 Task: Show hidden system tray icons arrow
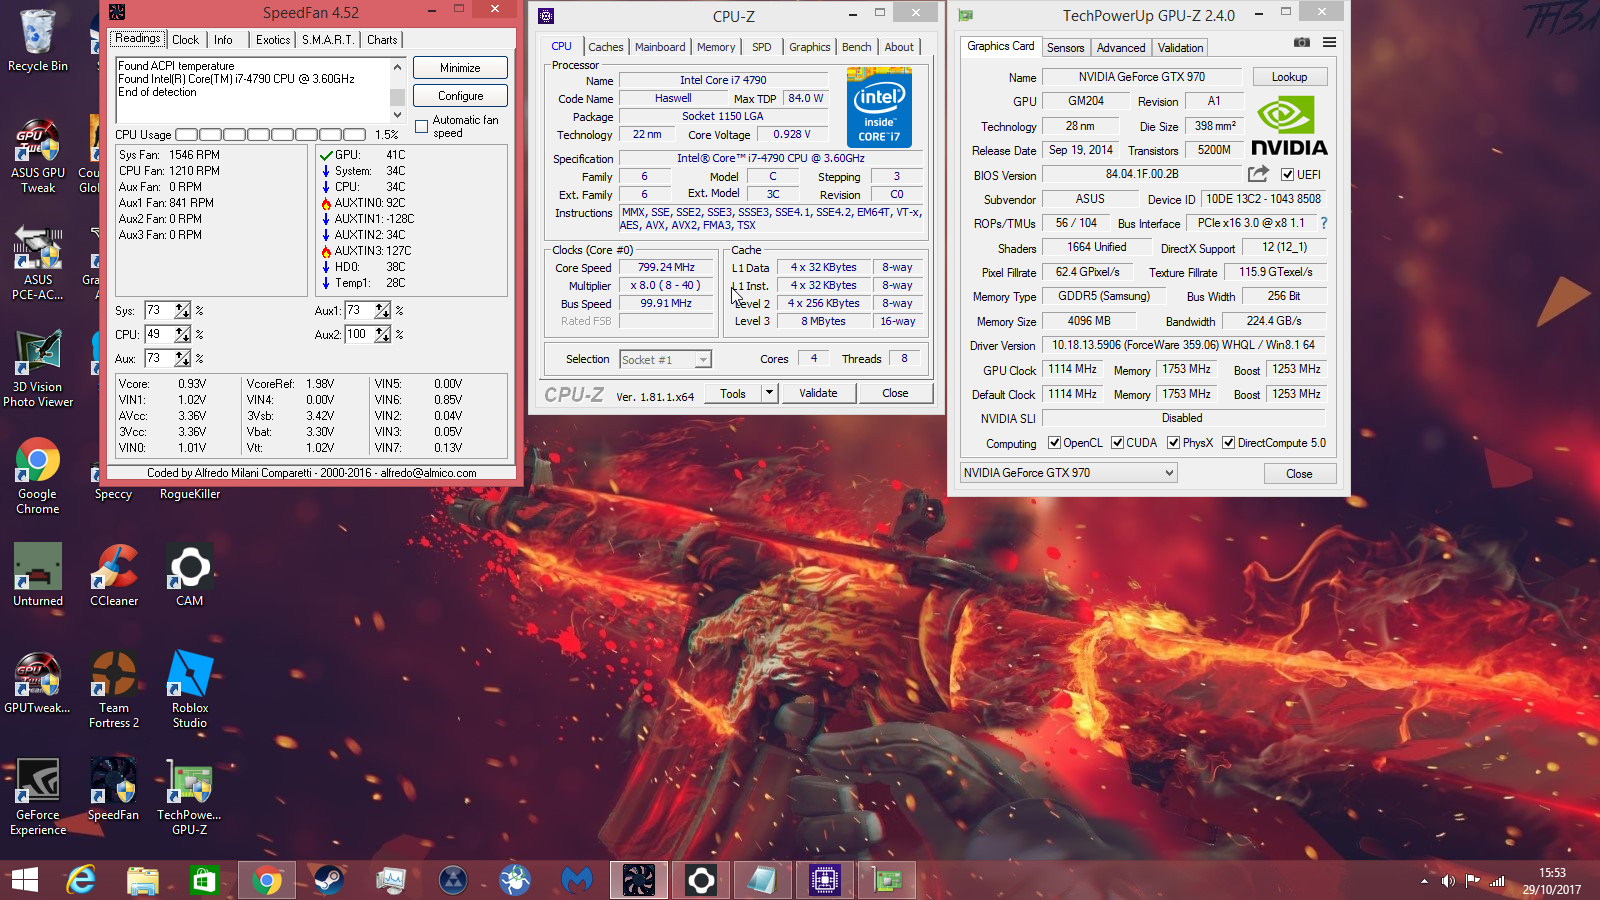[x=1424, y=881]
